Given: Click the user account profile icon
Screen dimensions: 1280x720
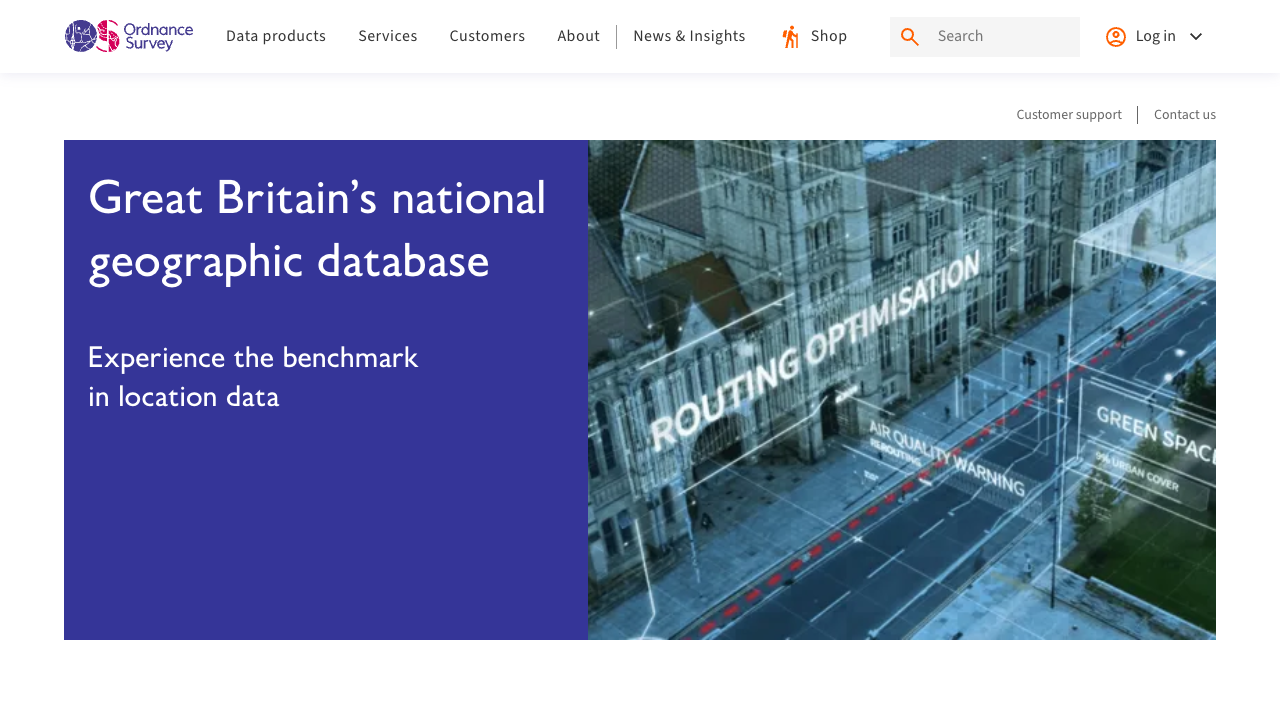Looking at the screenshot, I should point(1116,37).
